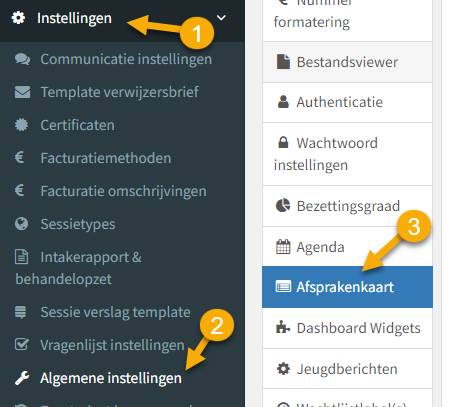Screen dimensions: 450x407
Task: Click the puzzle icon for Dashboard Widgets
Action: click(283, 327)
